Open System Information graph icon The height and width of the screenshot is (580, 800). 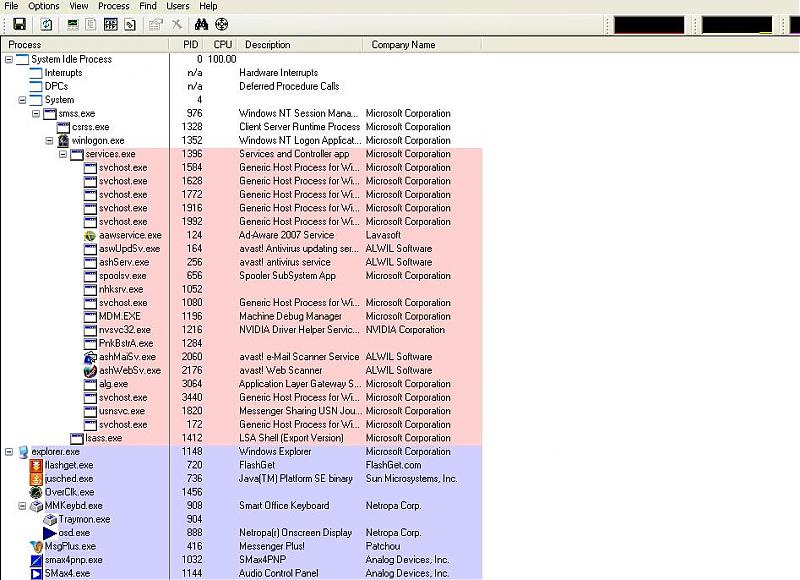(x=73, y=24)
